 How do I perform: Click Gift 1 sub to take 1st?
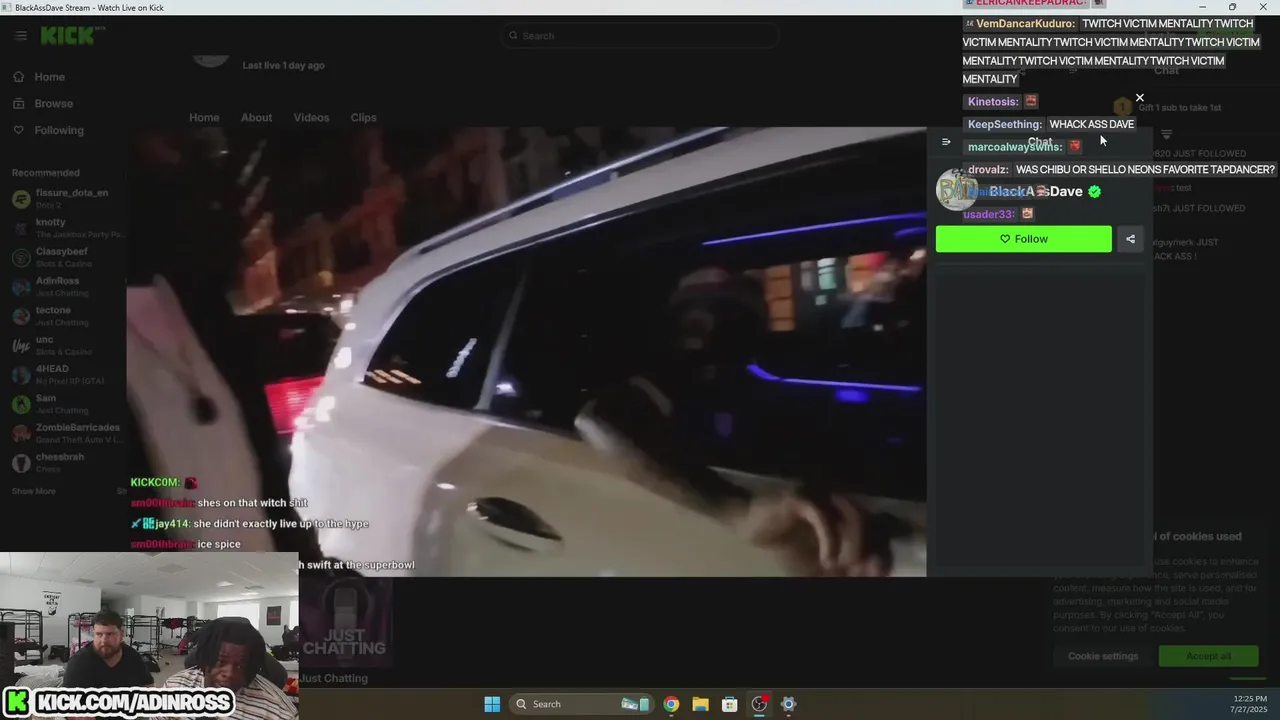pos(1179,108)
